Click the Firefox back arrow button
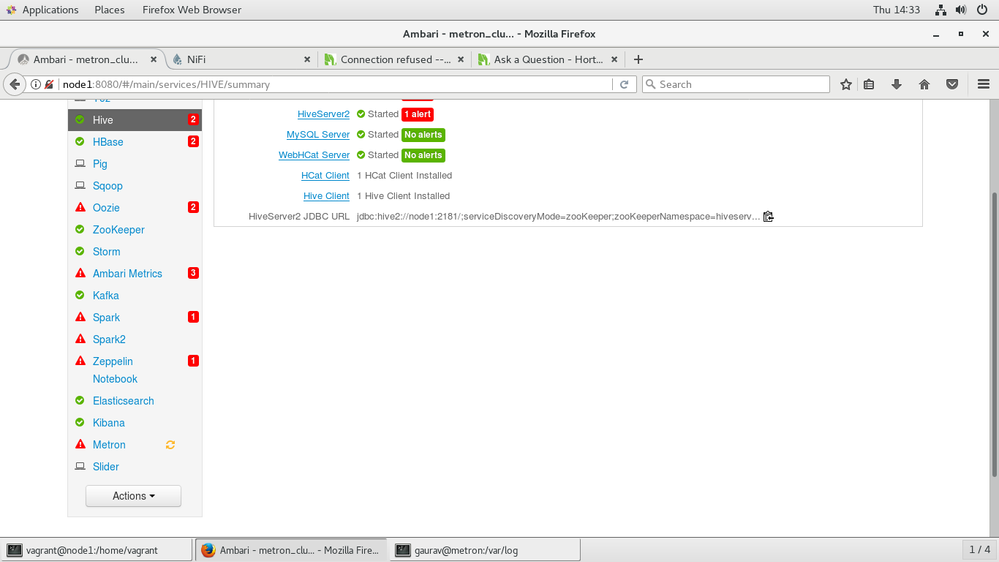999x562 pixels. click(15, 84)
